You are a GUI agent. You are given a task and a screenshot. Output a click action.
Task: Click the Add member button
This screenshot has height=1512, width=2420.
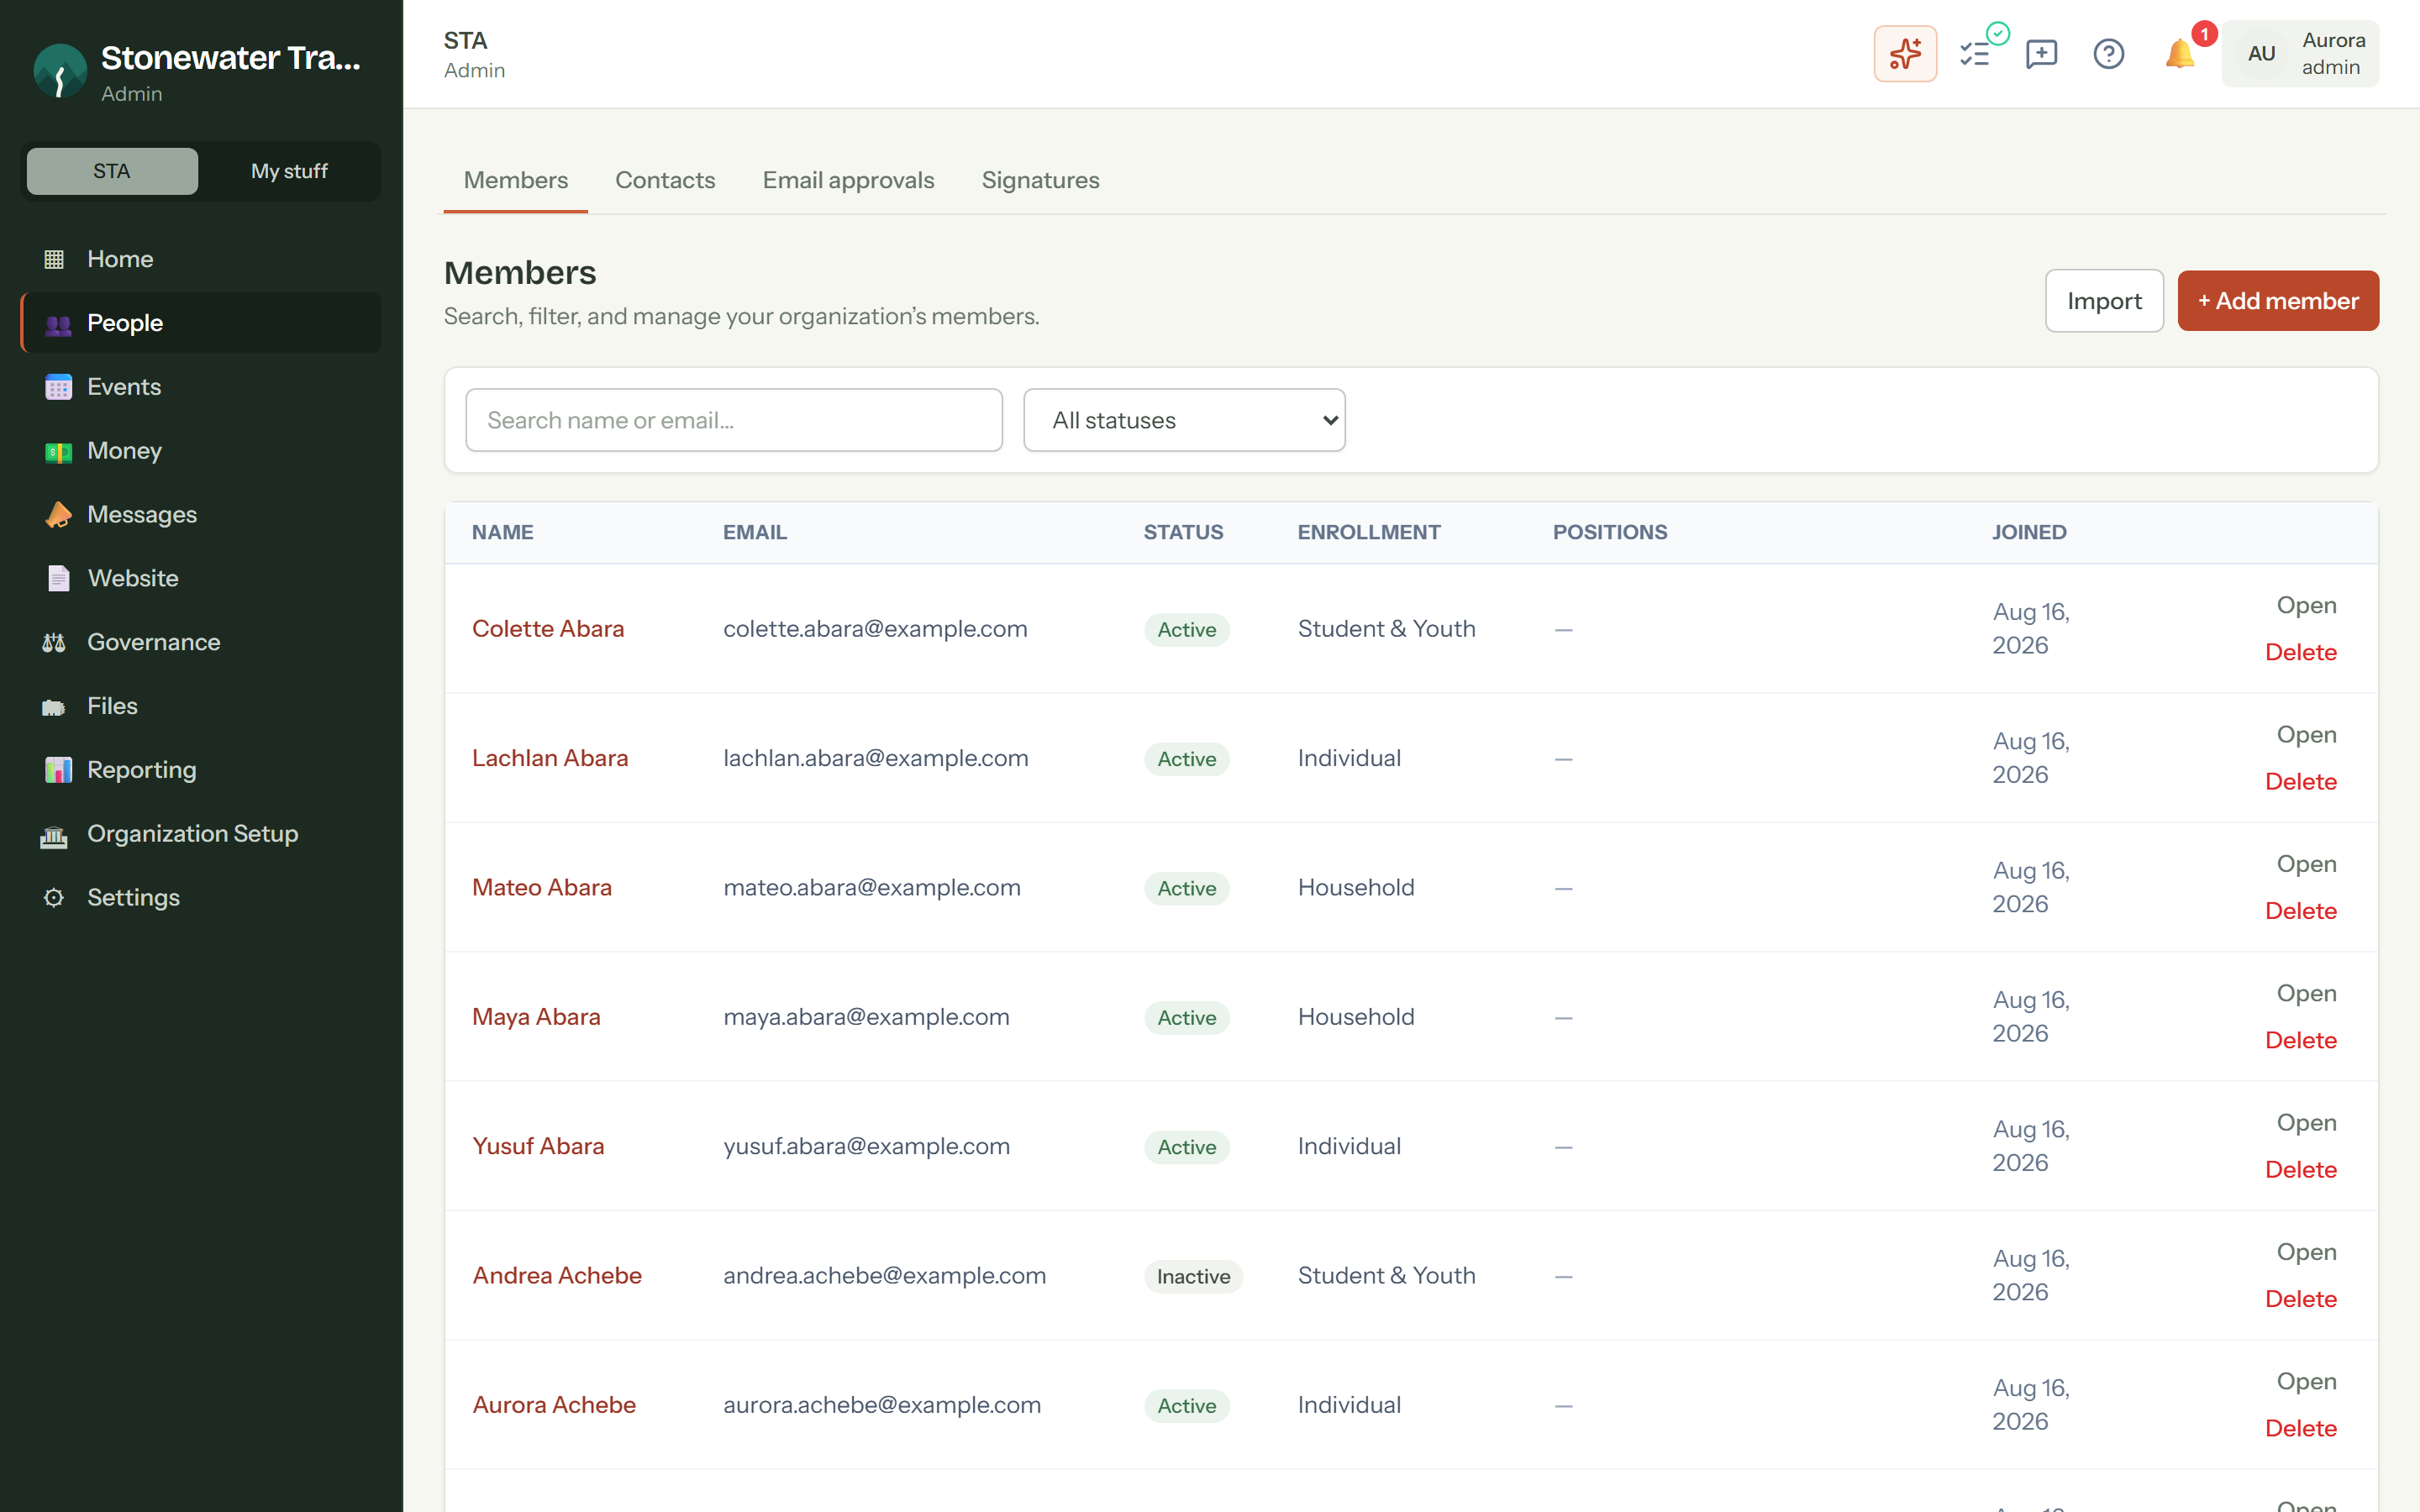[2278, 301]
